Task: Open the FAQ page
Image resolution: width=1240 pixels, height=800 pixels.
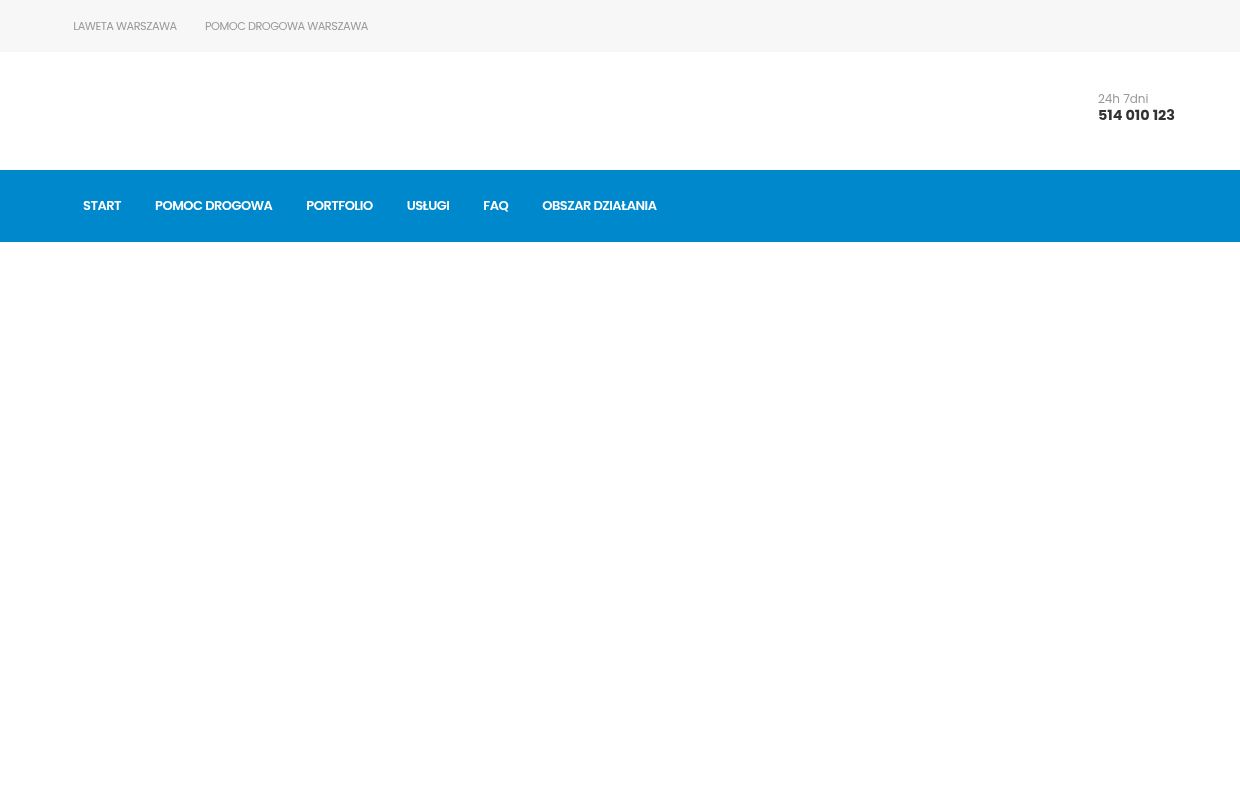Action: click(495, 206)
